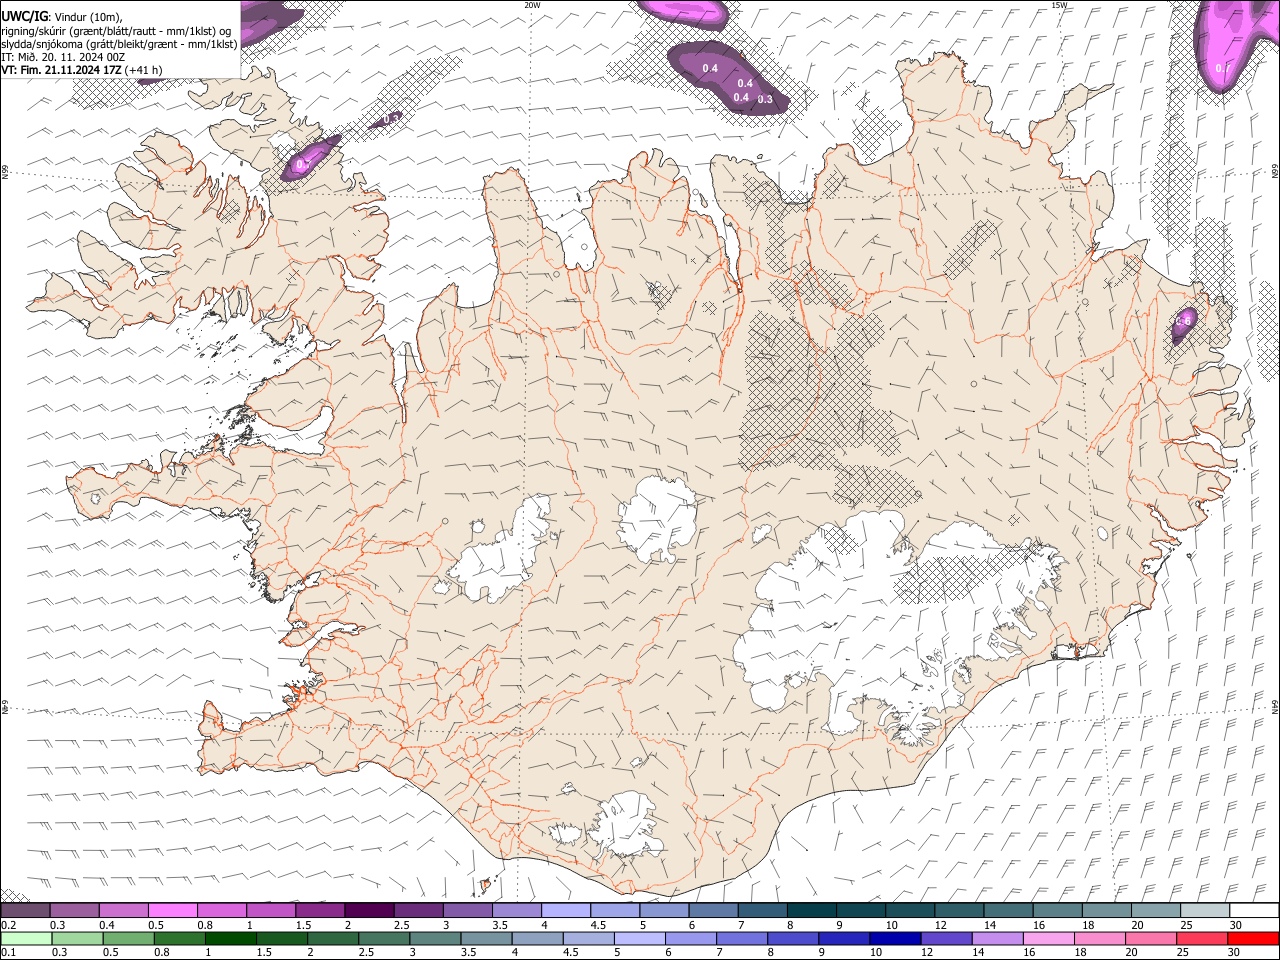Click the bright red 30 mm rain swatch

point(1253,938)
